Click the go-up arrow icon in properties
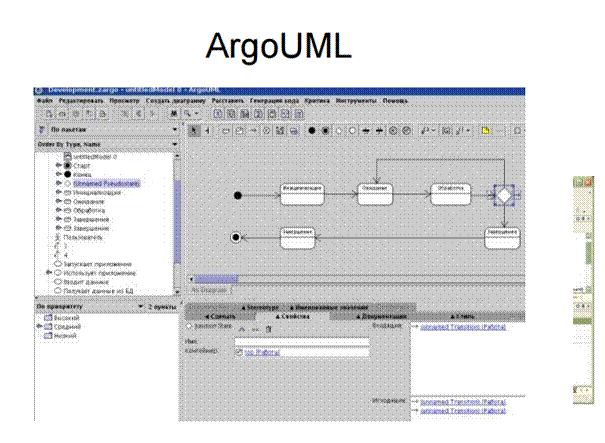The height and width of the screenshot is (443, 605). tap(242, 329)
